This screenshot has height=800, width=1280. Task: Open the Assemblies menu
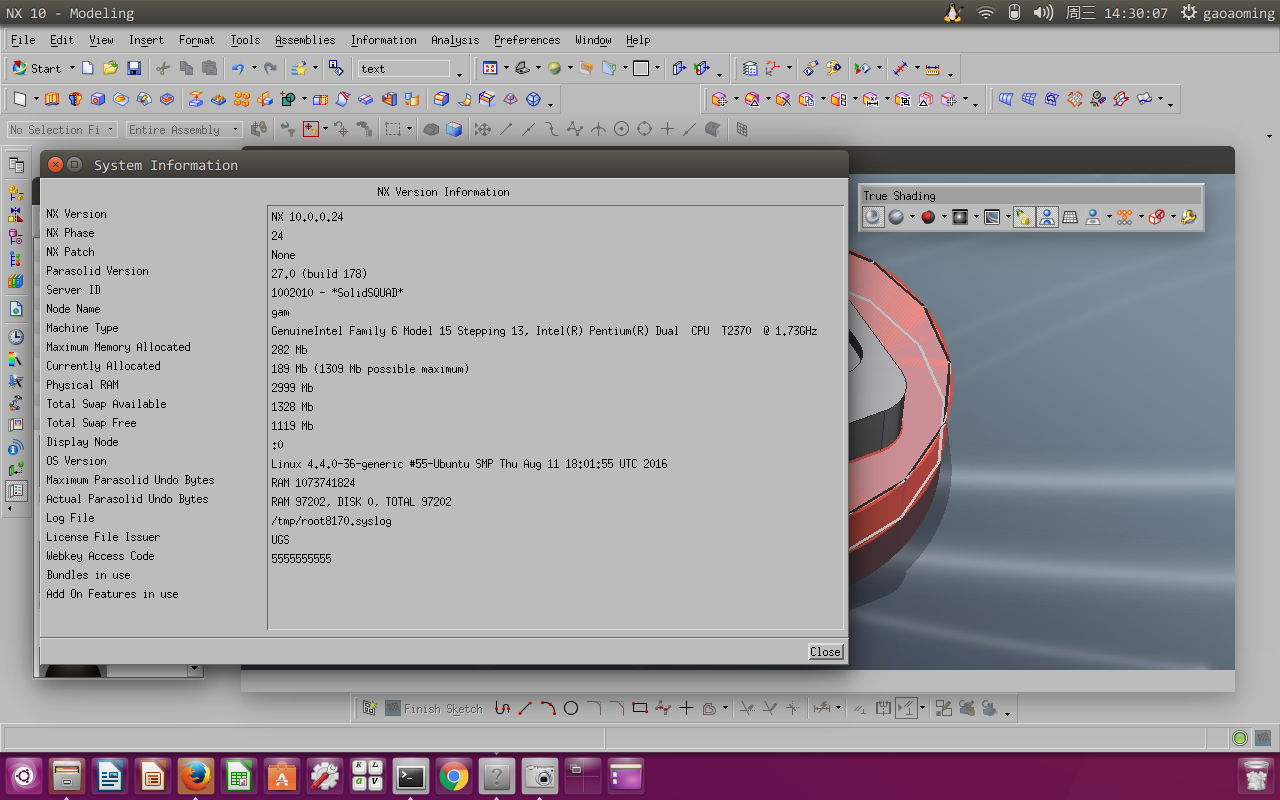pos(305,40)
